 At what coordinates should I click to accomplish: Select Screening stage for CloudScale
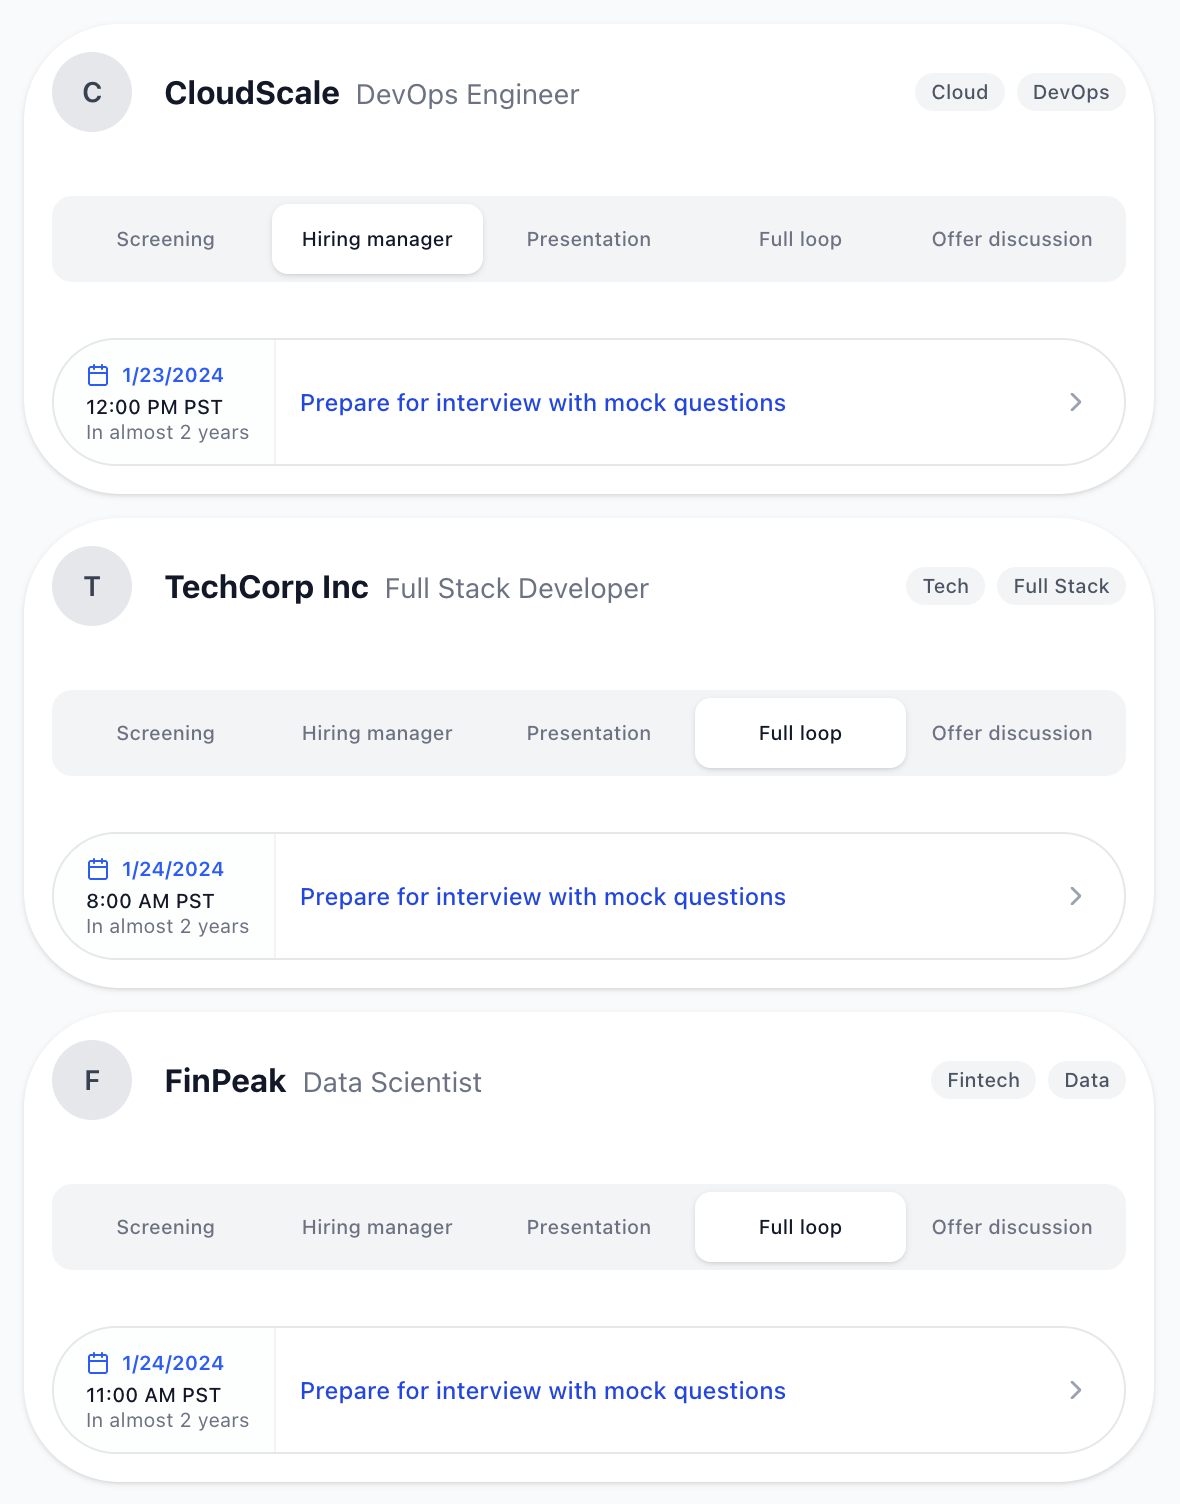tap(166, 239)
